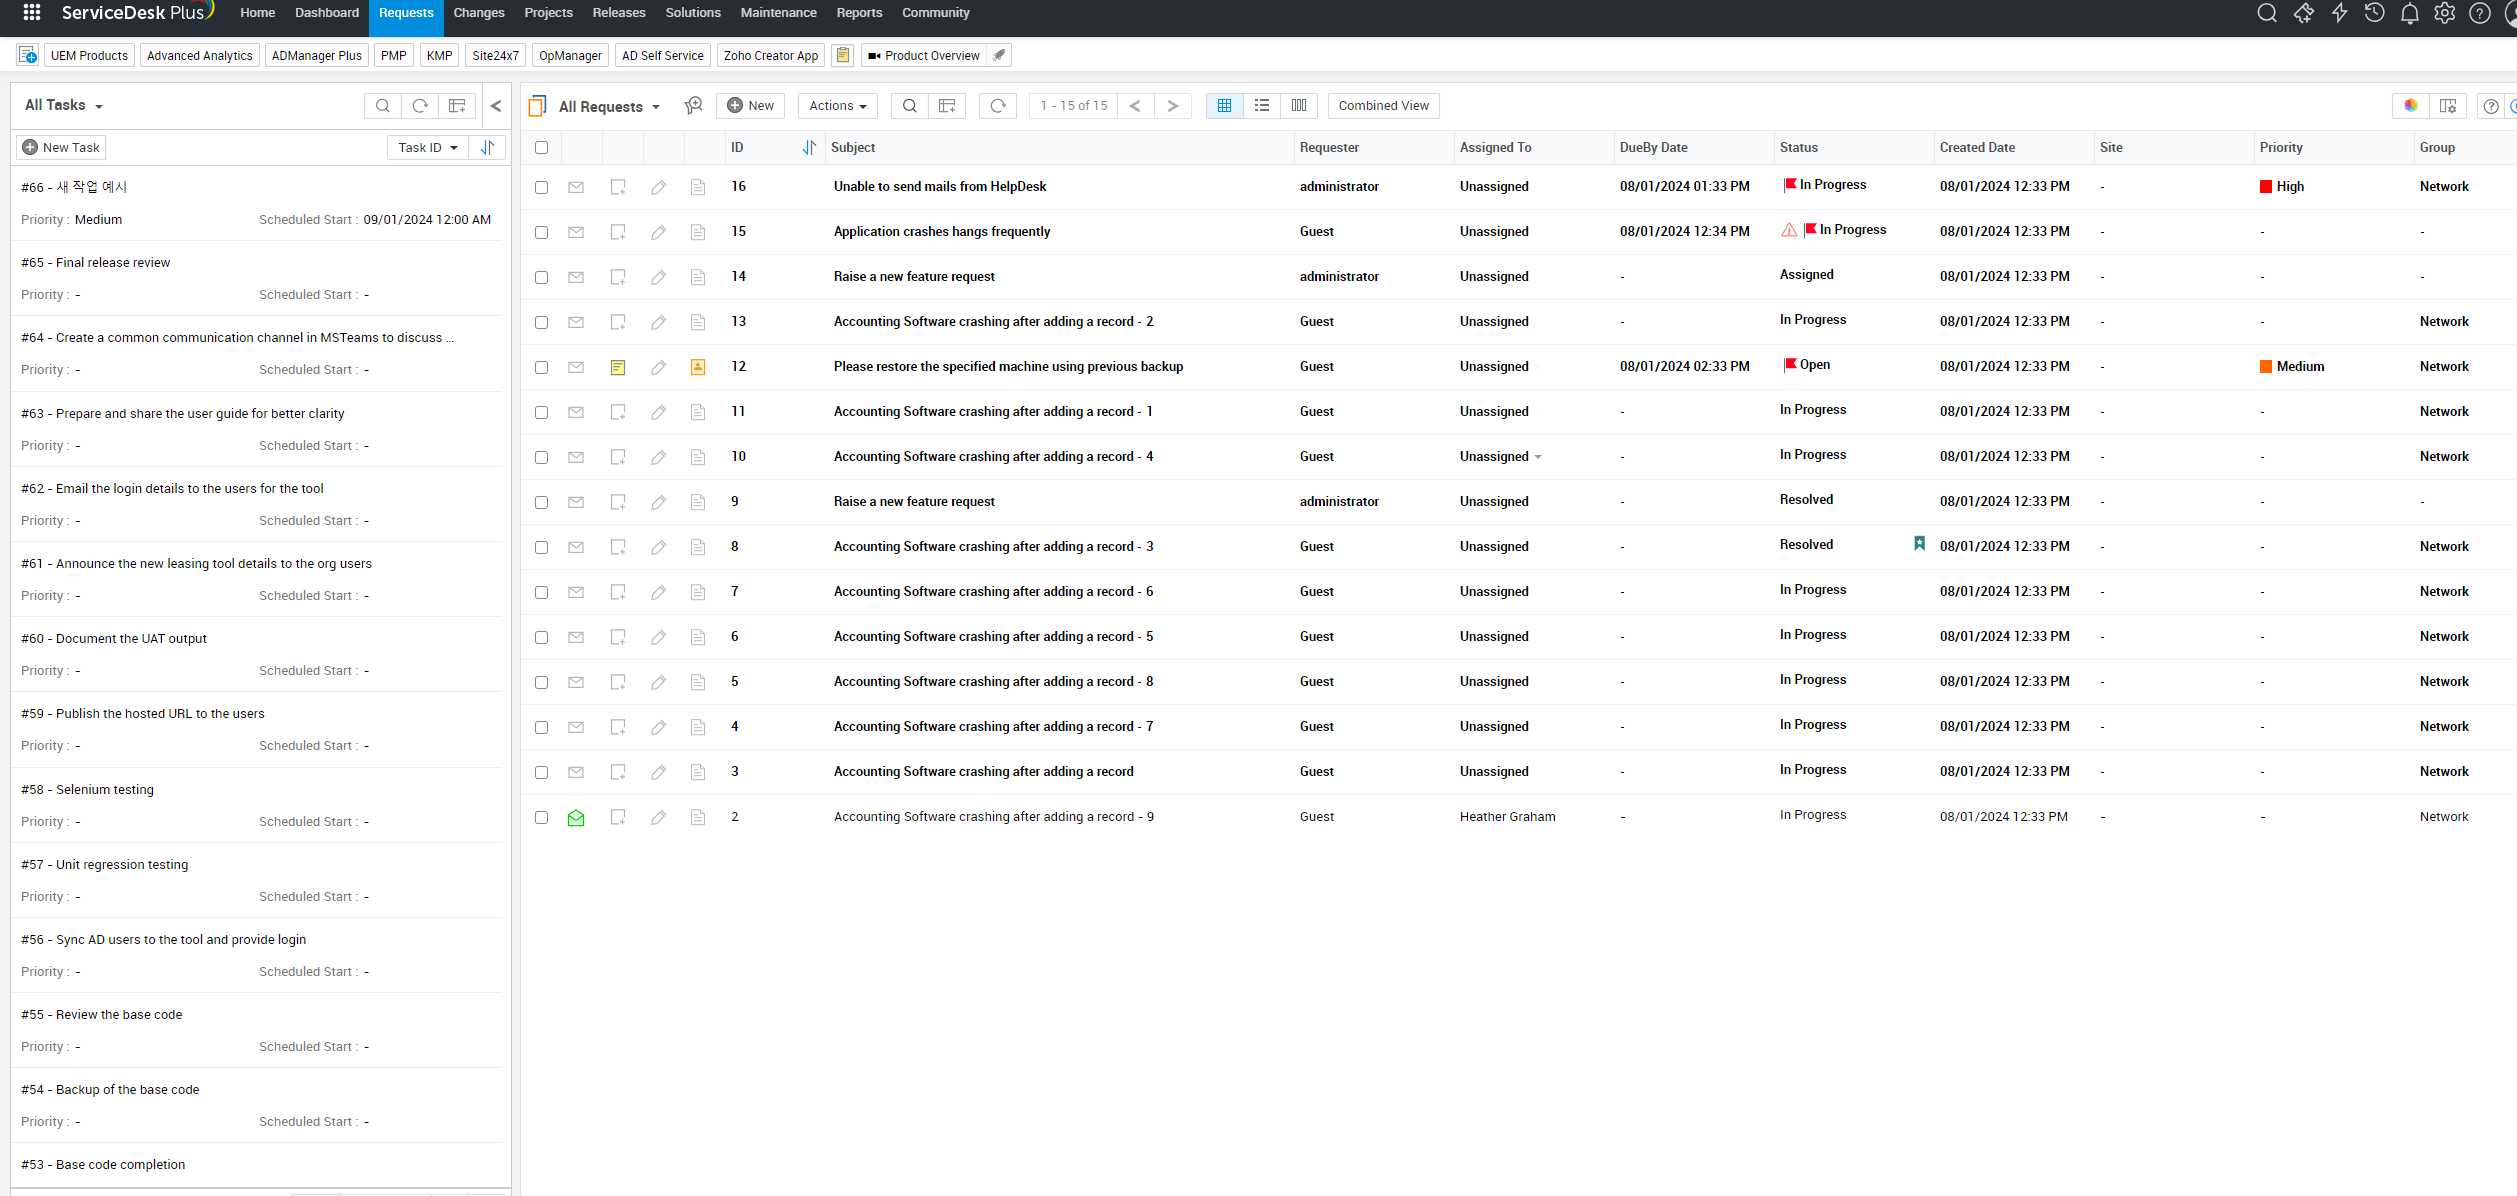Viewport: 2517px width, 1196px height.
Task: Click the color theme swatch icon
Action: pos(2410,106)
